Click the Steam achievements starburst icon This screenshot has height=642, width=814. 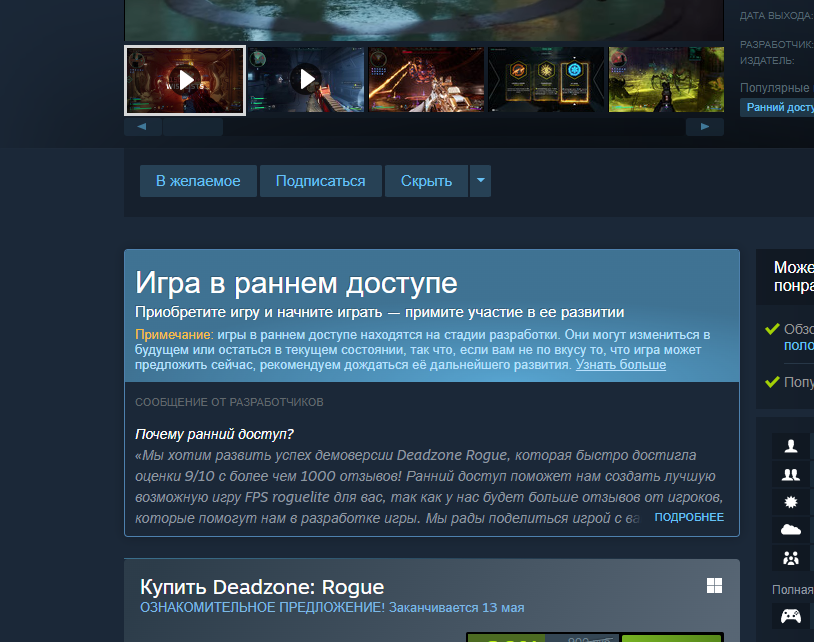791,502
